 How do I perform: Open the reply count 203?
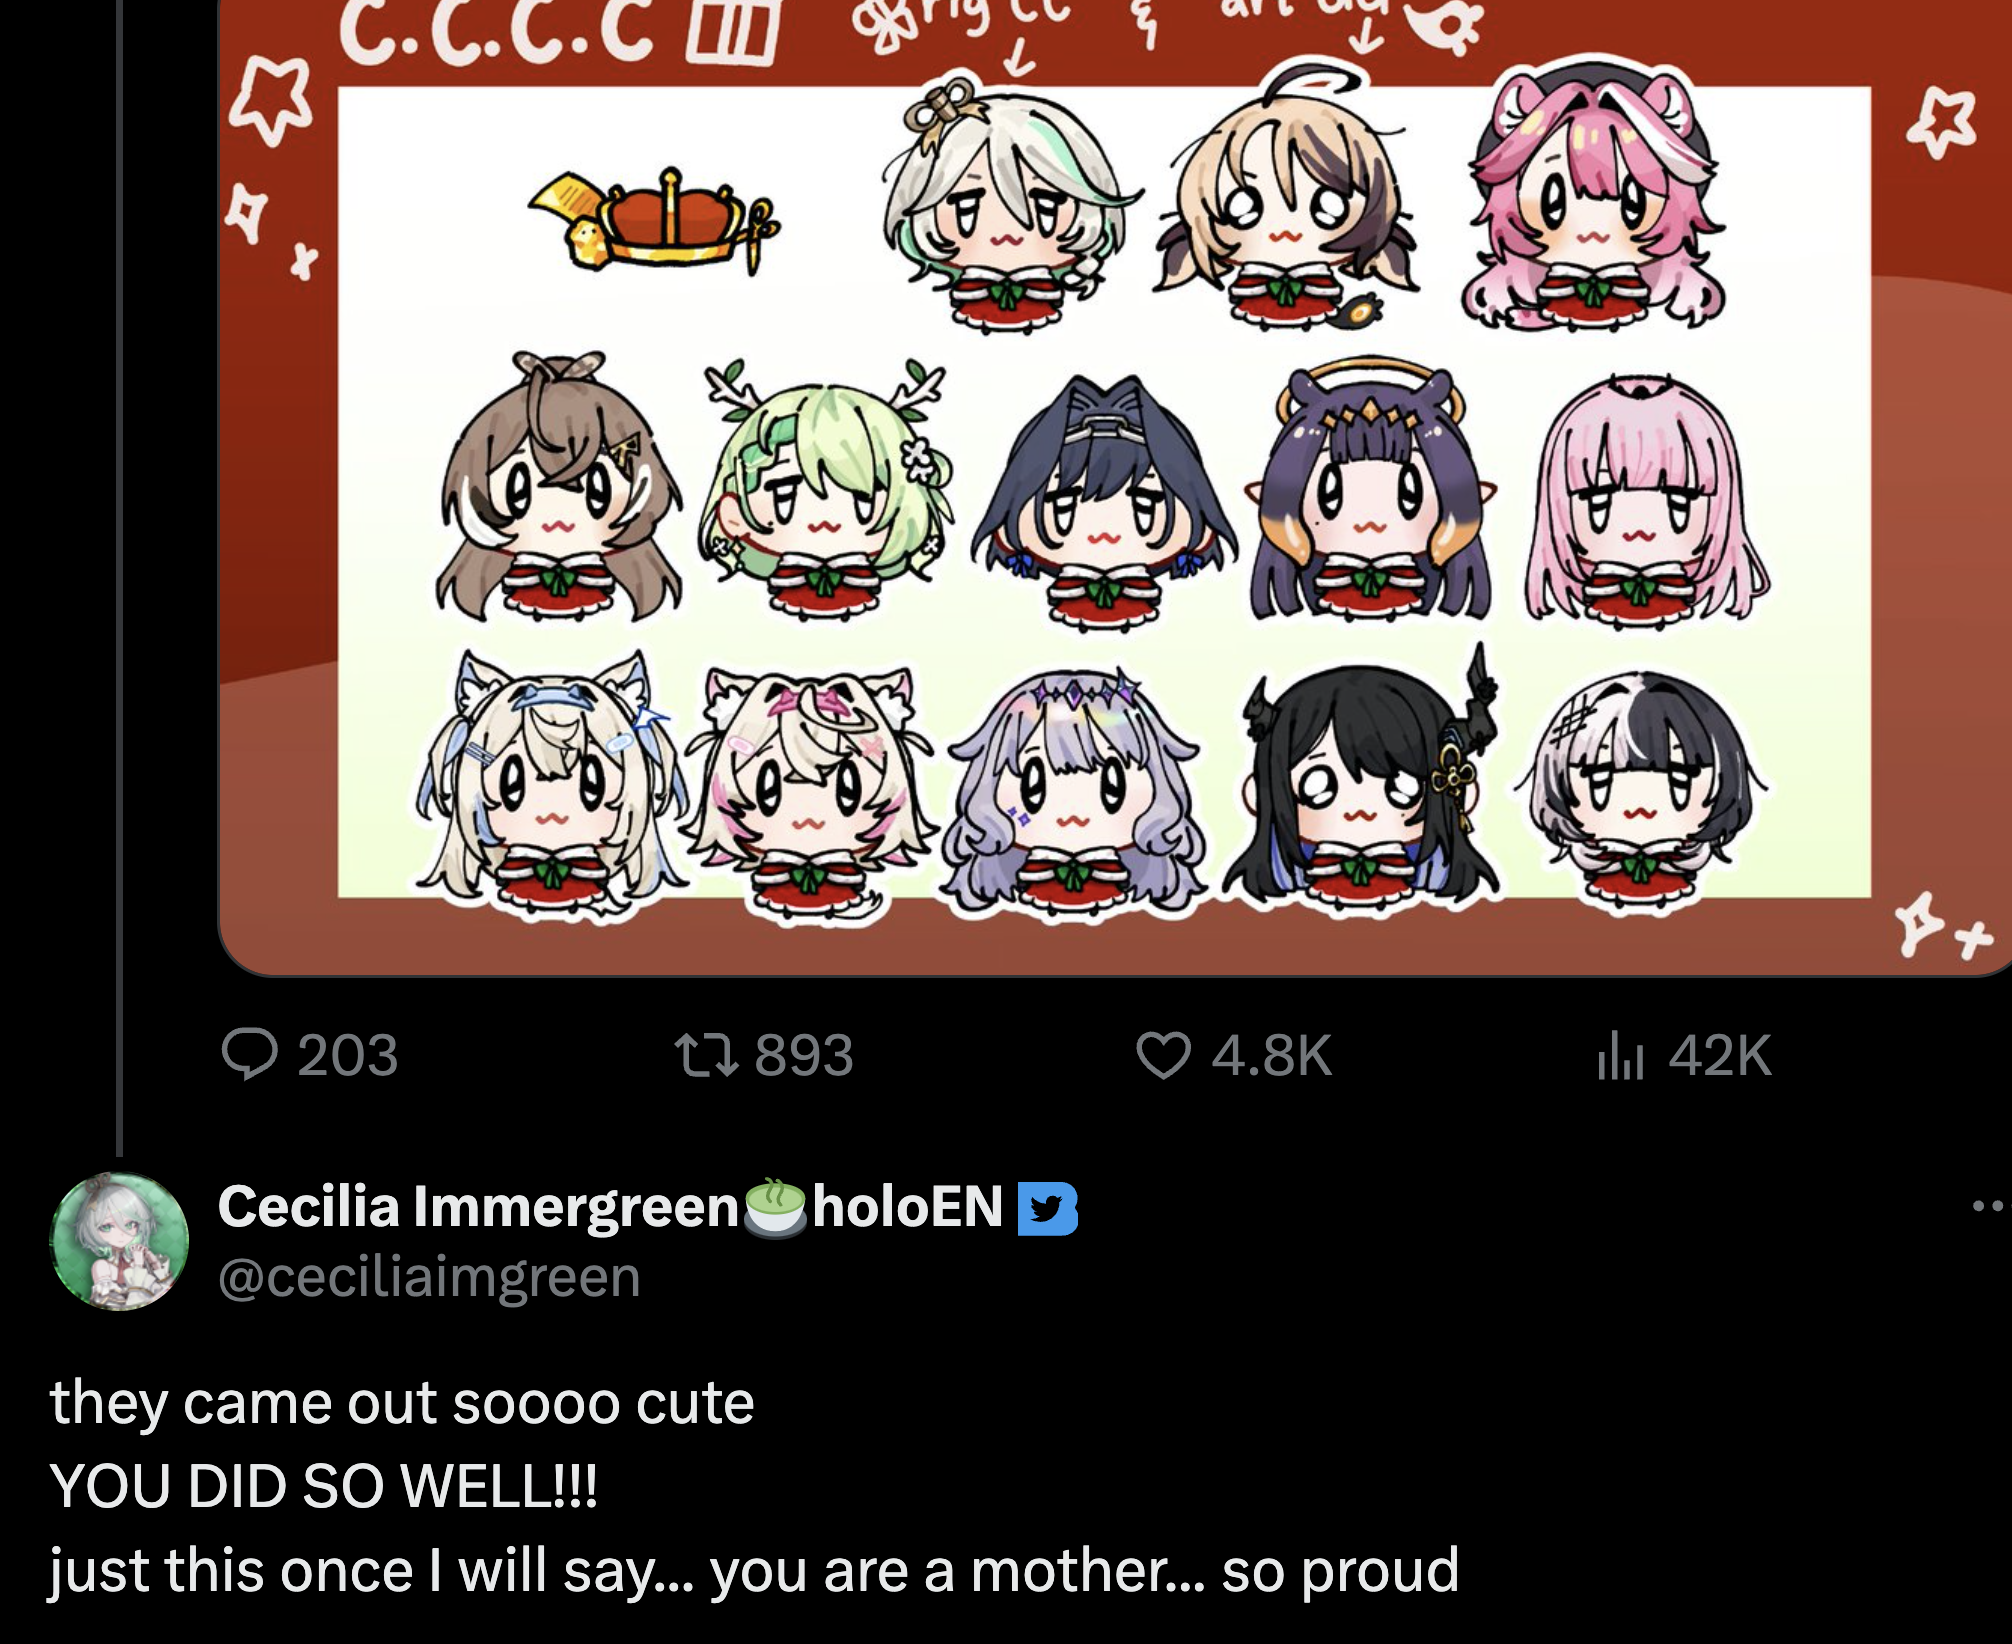pyautogui.click(x=348, y=1055)
